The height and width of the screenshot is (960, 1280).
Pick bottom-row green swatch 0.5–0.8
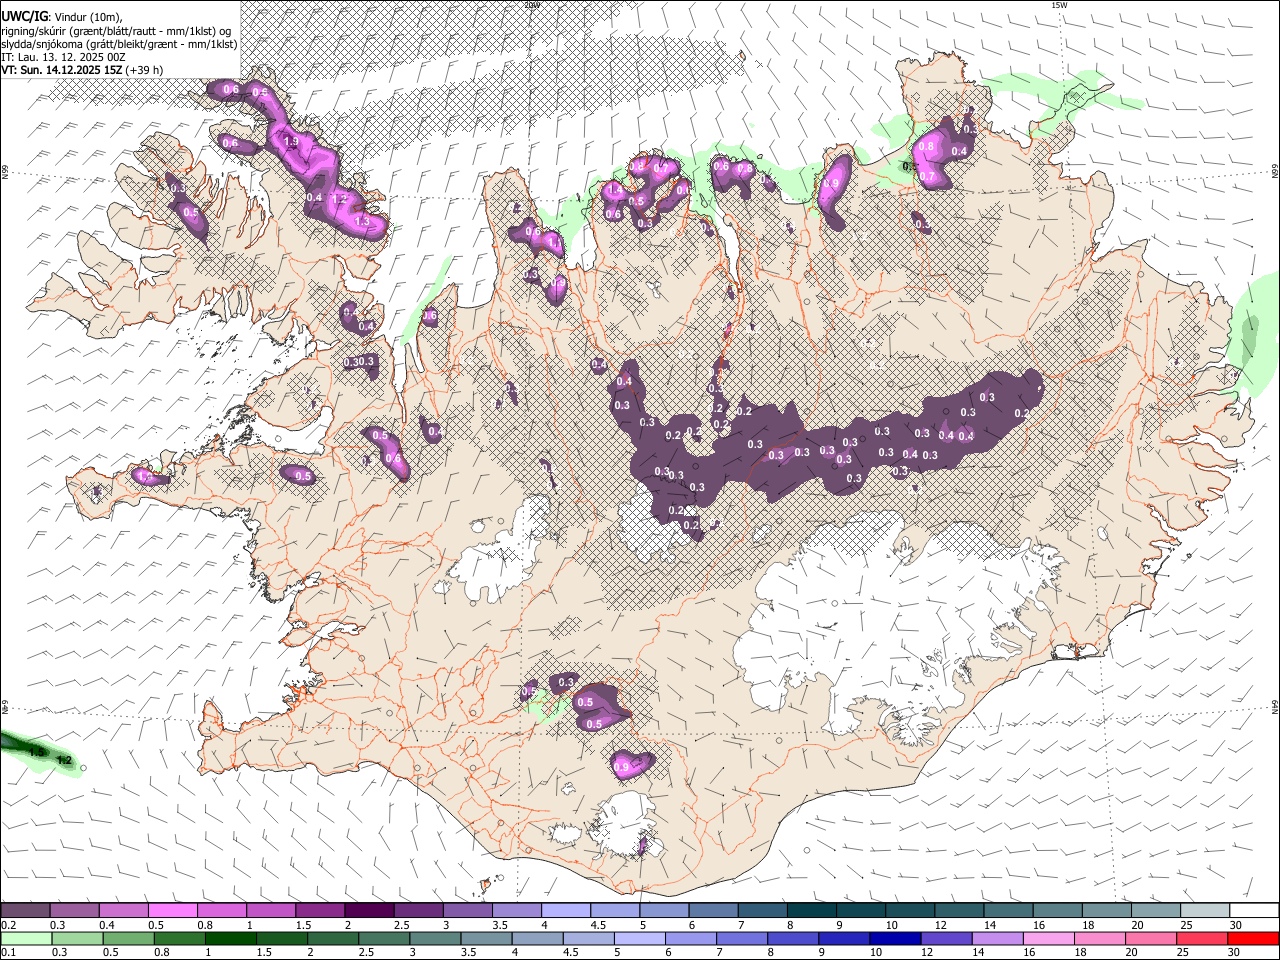(128, 939)
